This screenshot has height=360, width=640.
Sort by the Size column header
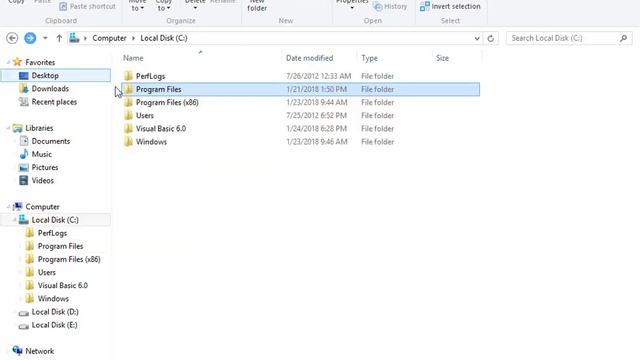(x=442, y=58)
